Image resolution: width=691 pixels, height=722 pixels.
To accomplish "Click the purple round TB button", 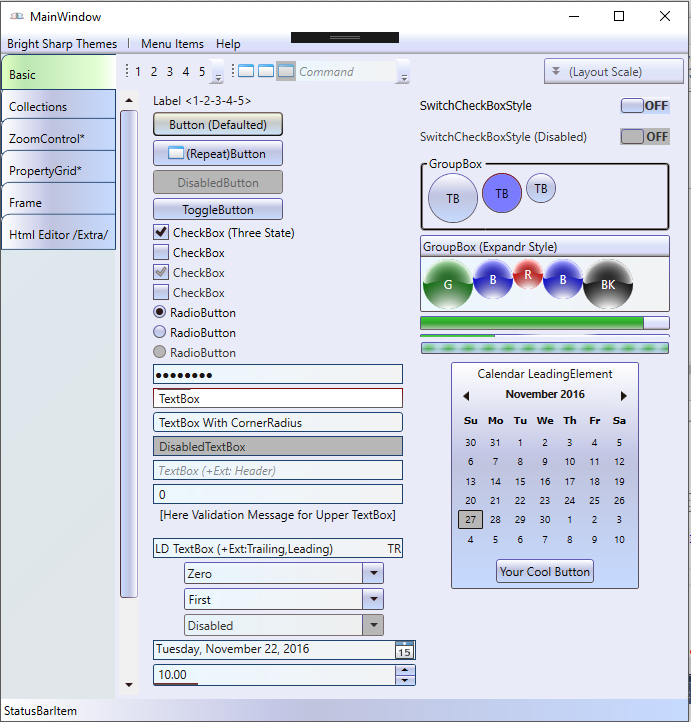I will coord(502,193).
